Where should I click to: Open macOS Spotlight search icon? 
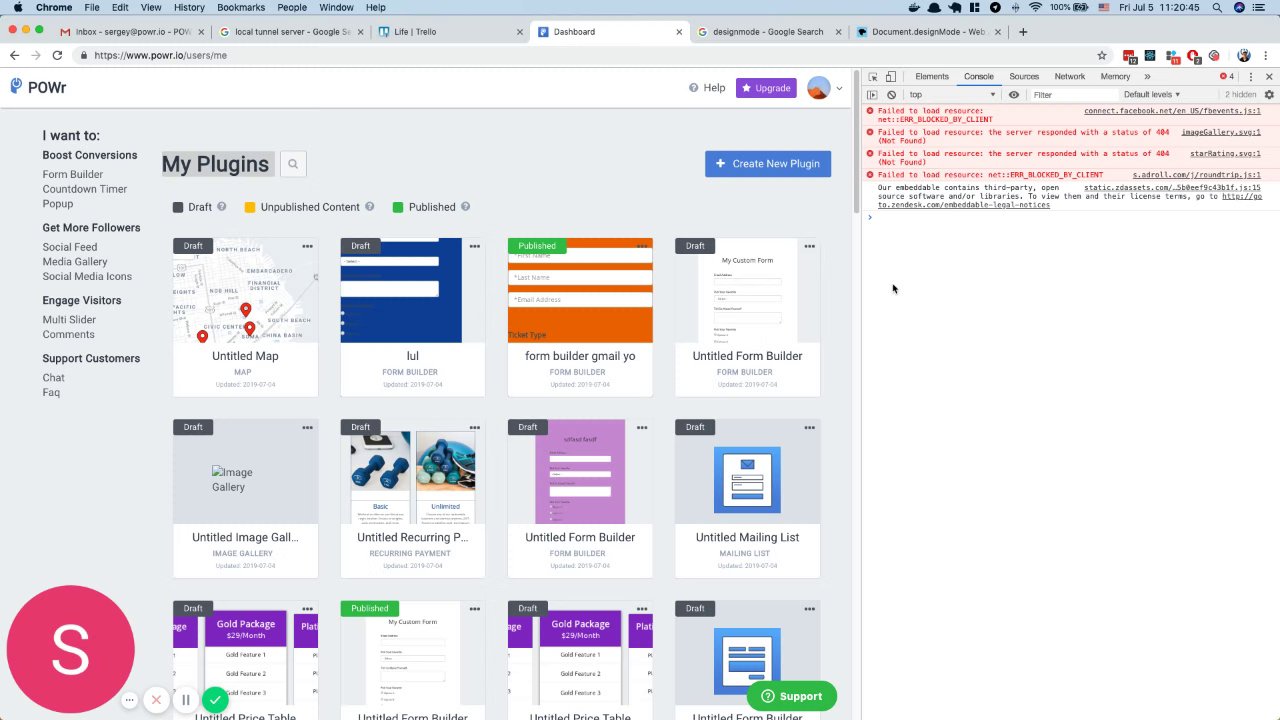click(x=1218, y=7)
